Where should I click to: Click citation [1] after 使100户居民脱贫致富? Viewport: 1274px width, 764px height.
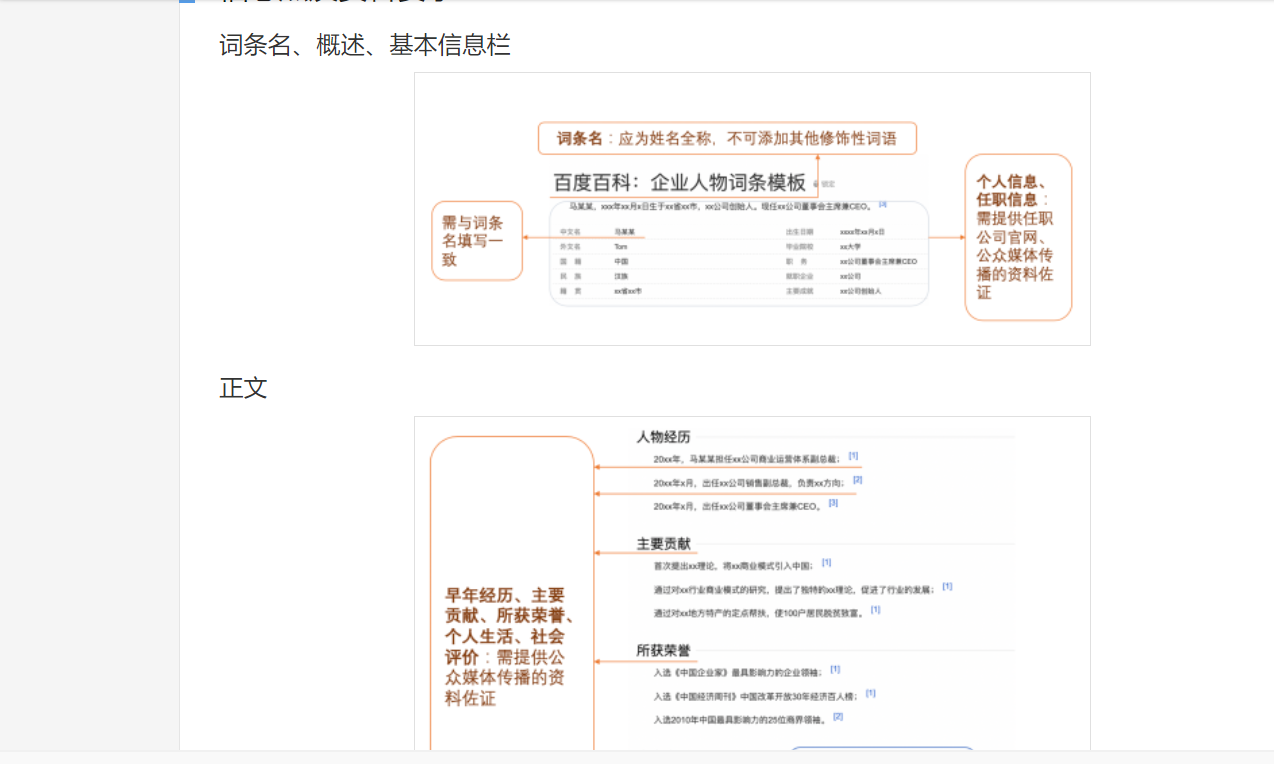[876, 609]
